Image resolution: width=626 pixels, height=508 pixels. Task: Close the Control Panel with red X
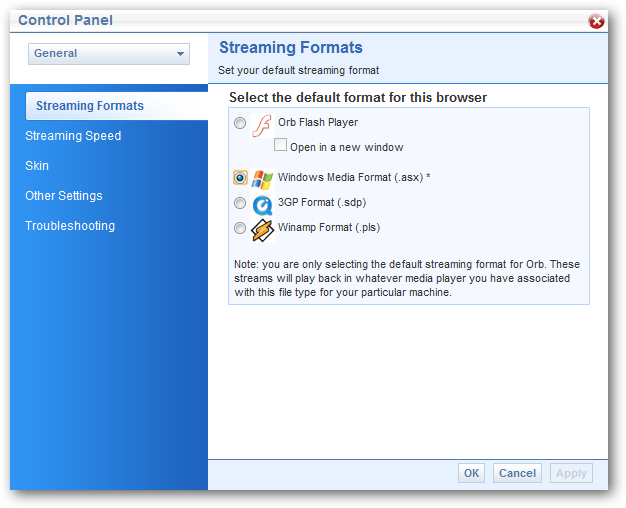596,21
